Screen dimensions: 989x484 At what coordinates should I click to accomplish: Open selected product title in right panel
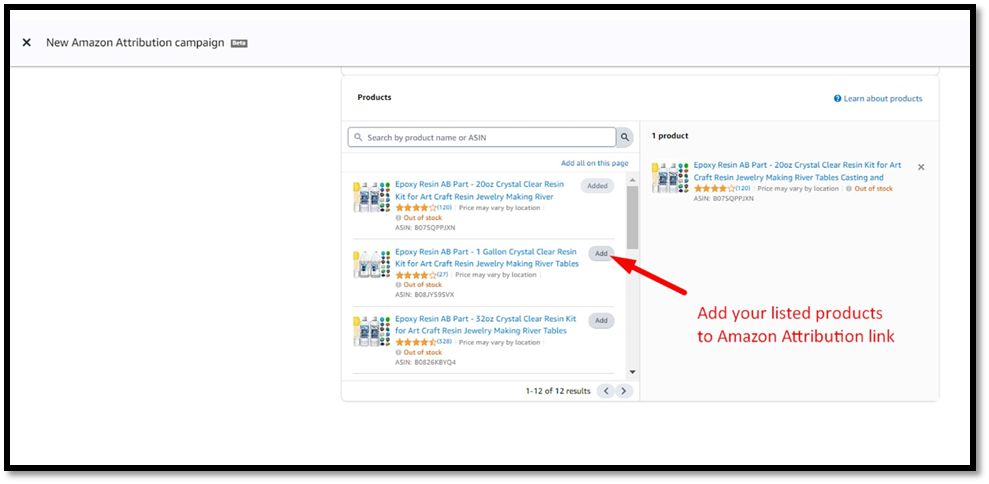(797, 171)
